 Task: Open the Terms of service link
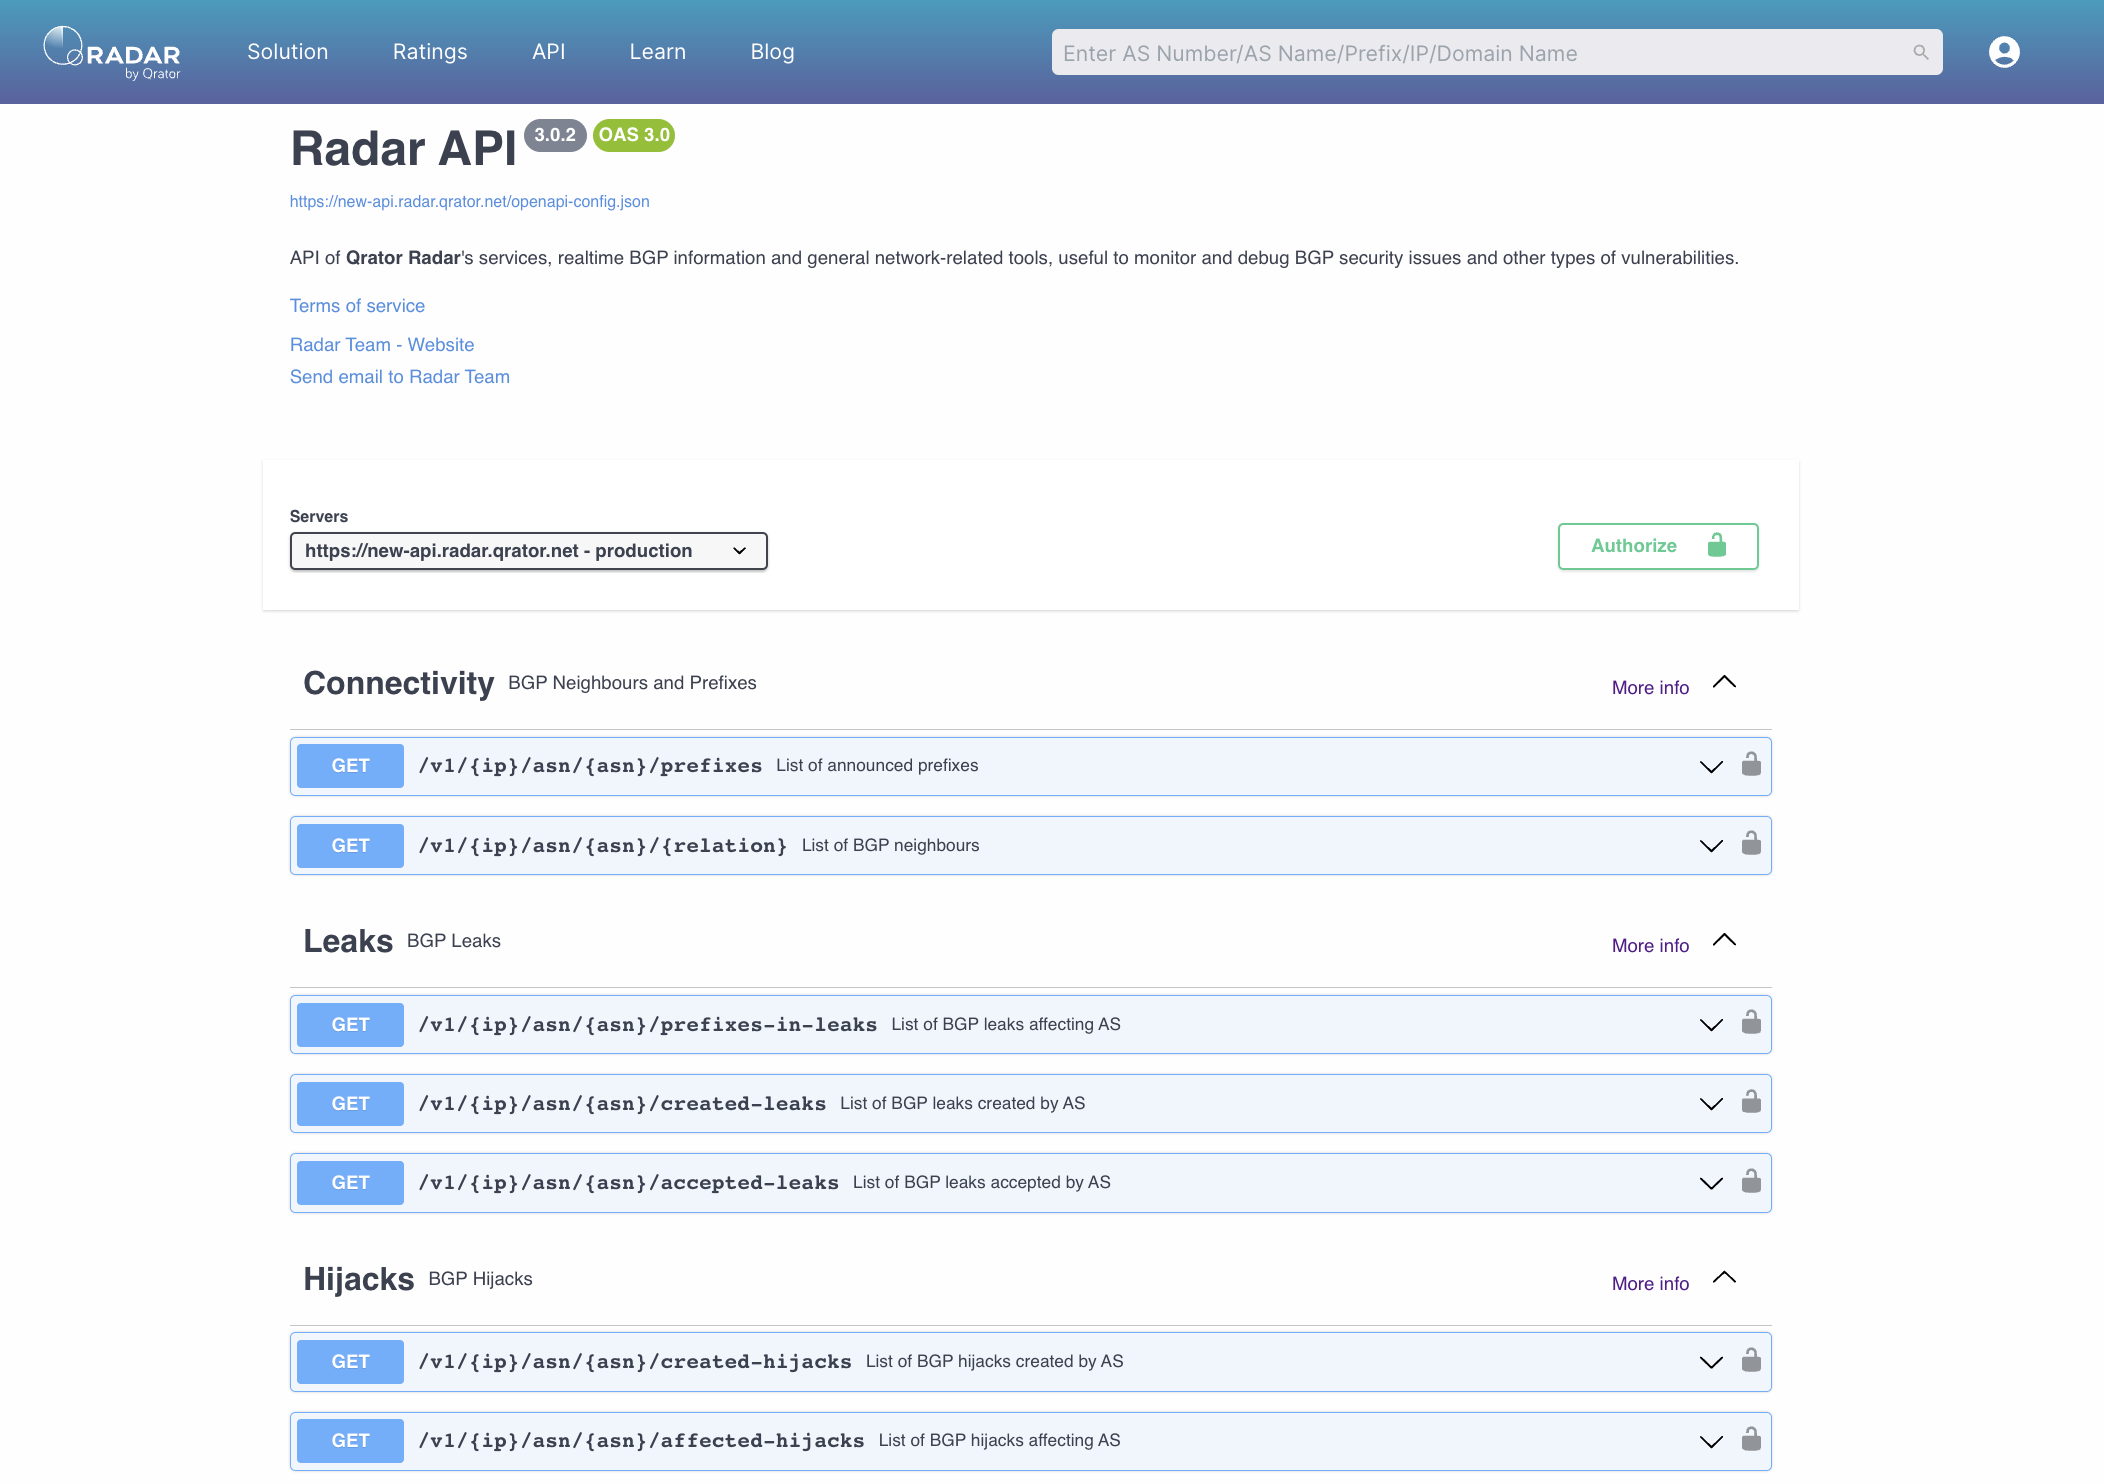coord(357,306)
